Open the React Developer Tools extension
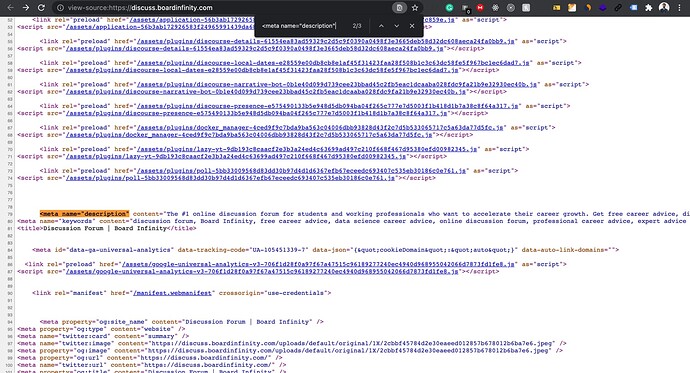Viewport: 690px width, 373px height. [495, 7]
